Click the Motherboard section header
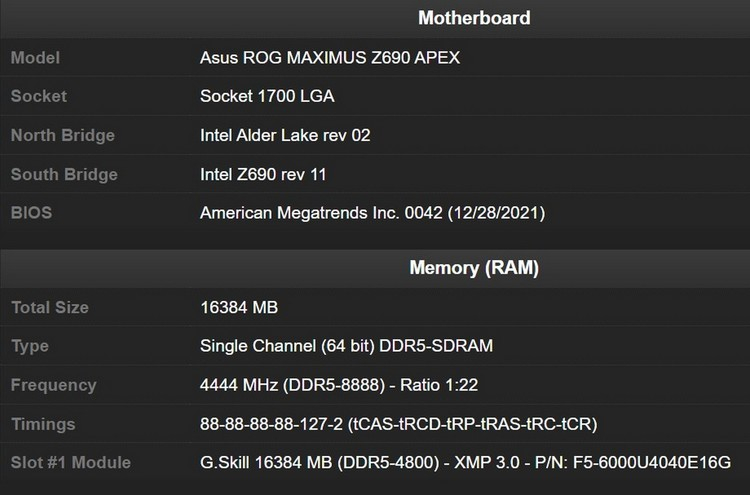 coord(473,18)
